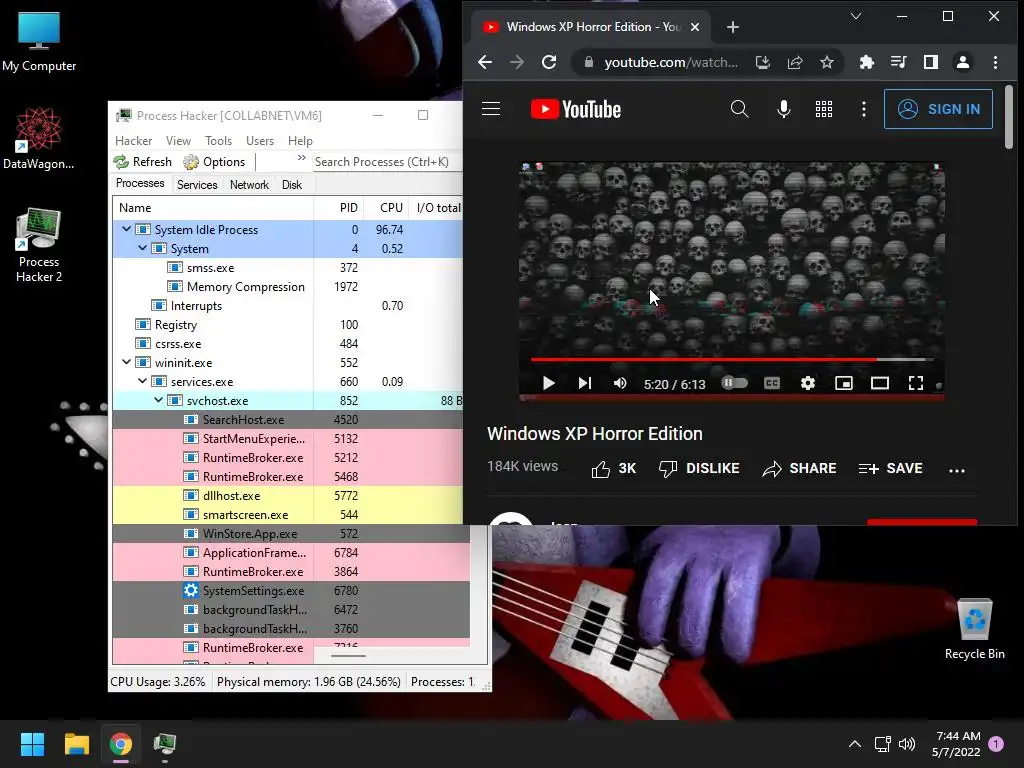Collapse the services.exe tree node

click(x=142, y=381)
